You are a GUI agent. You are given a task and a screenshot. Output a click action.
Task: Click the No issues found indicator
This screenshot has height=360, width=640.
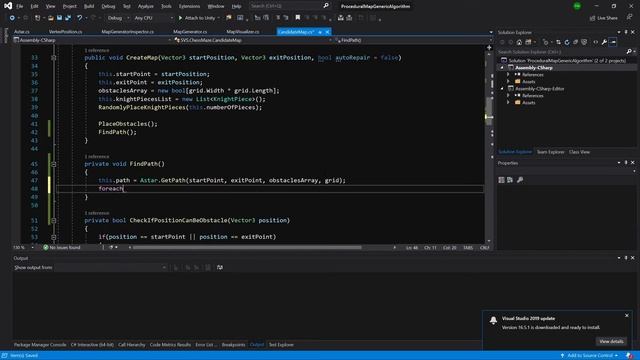point(62,247)
